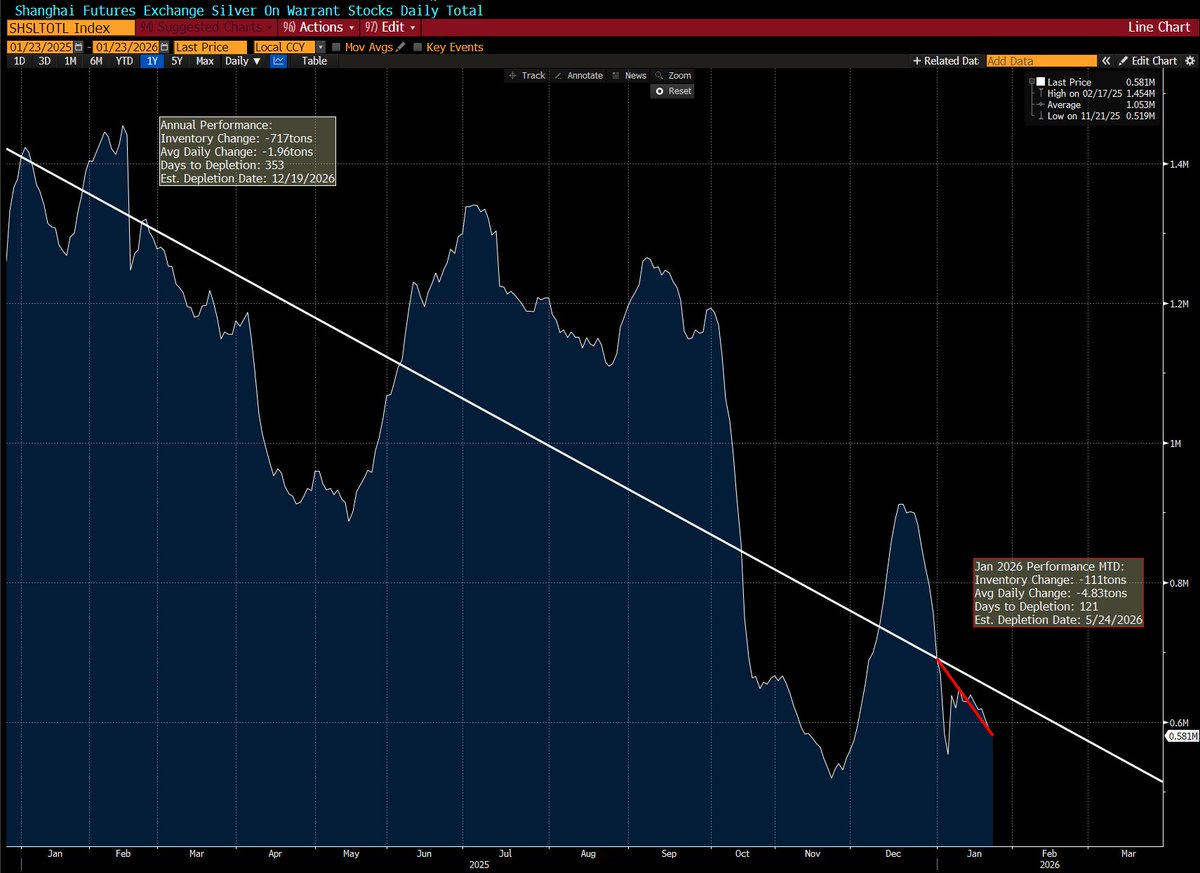1200x873 pixels.
Task: Select the 1M time range
Action: click(70, 61)
